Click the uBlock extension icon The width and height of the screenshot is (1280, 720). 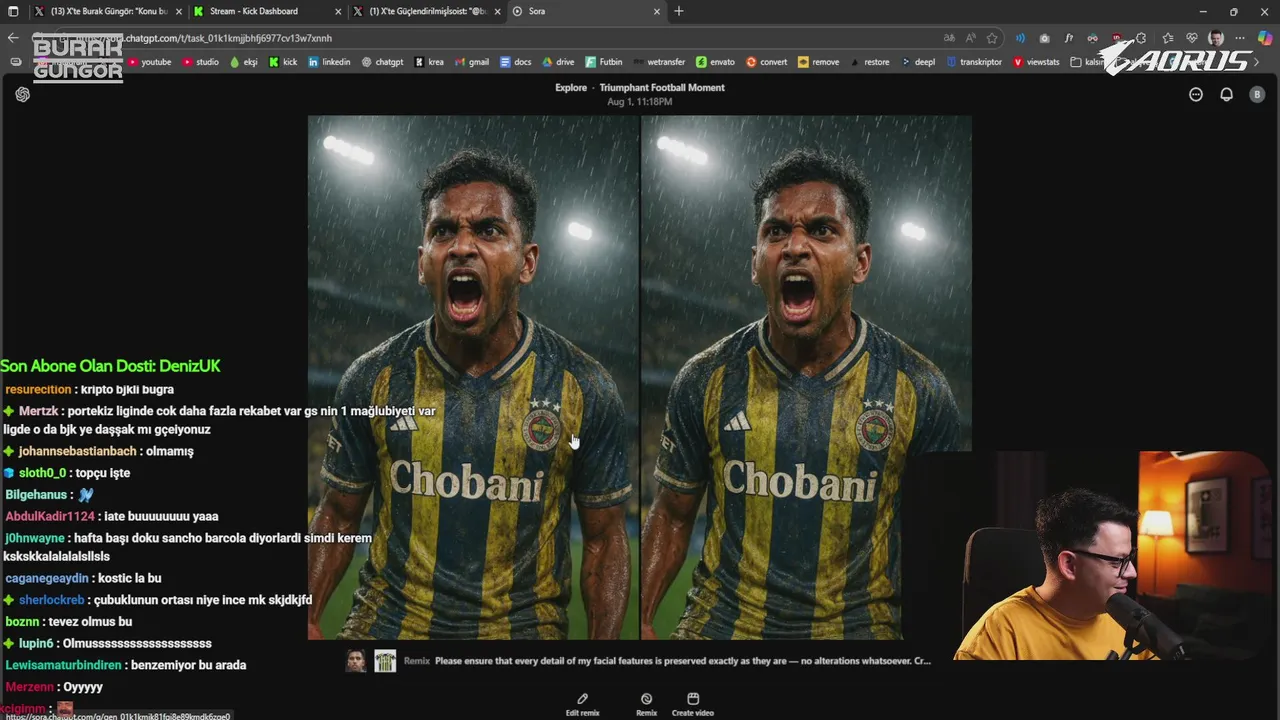click(1117, 38)
